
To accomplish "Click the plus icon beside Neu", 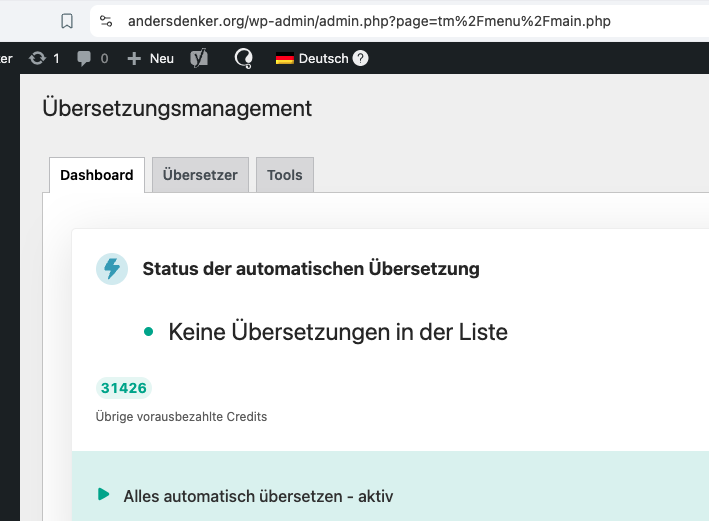I will point(134,58).
